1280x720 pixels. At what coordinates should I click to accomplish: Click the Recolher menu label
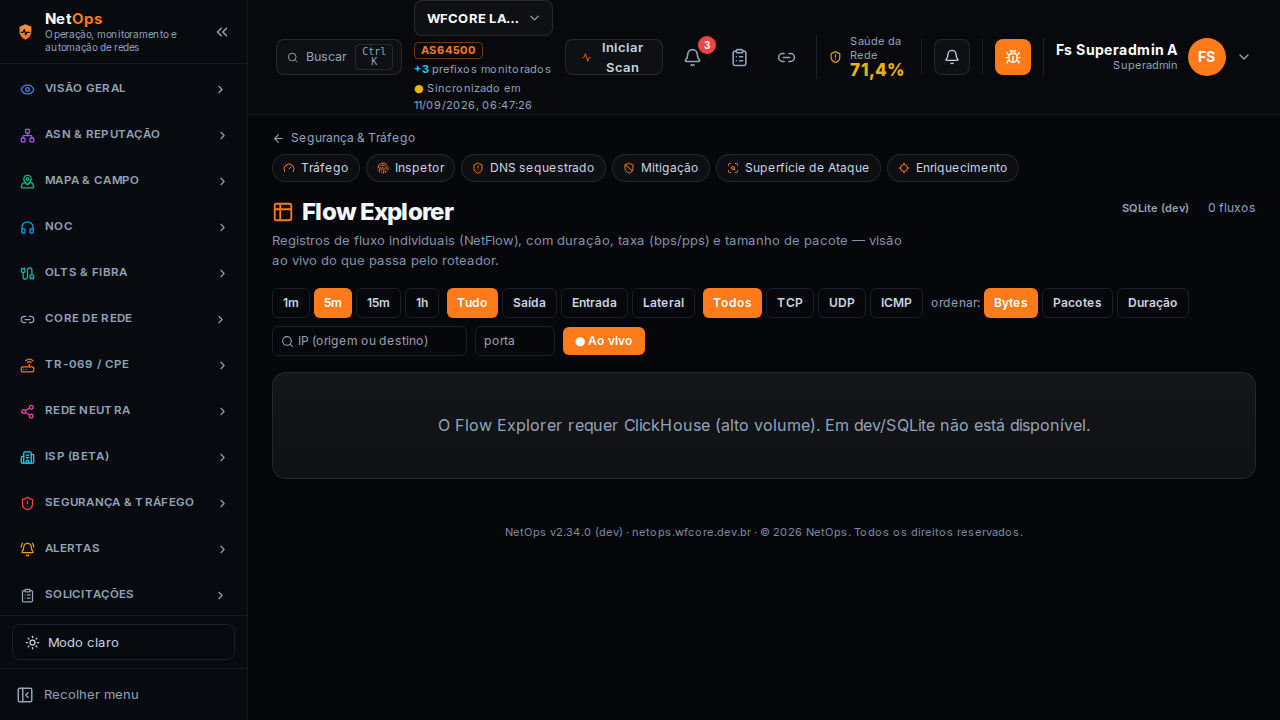point(91,695)
